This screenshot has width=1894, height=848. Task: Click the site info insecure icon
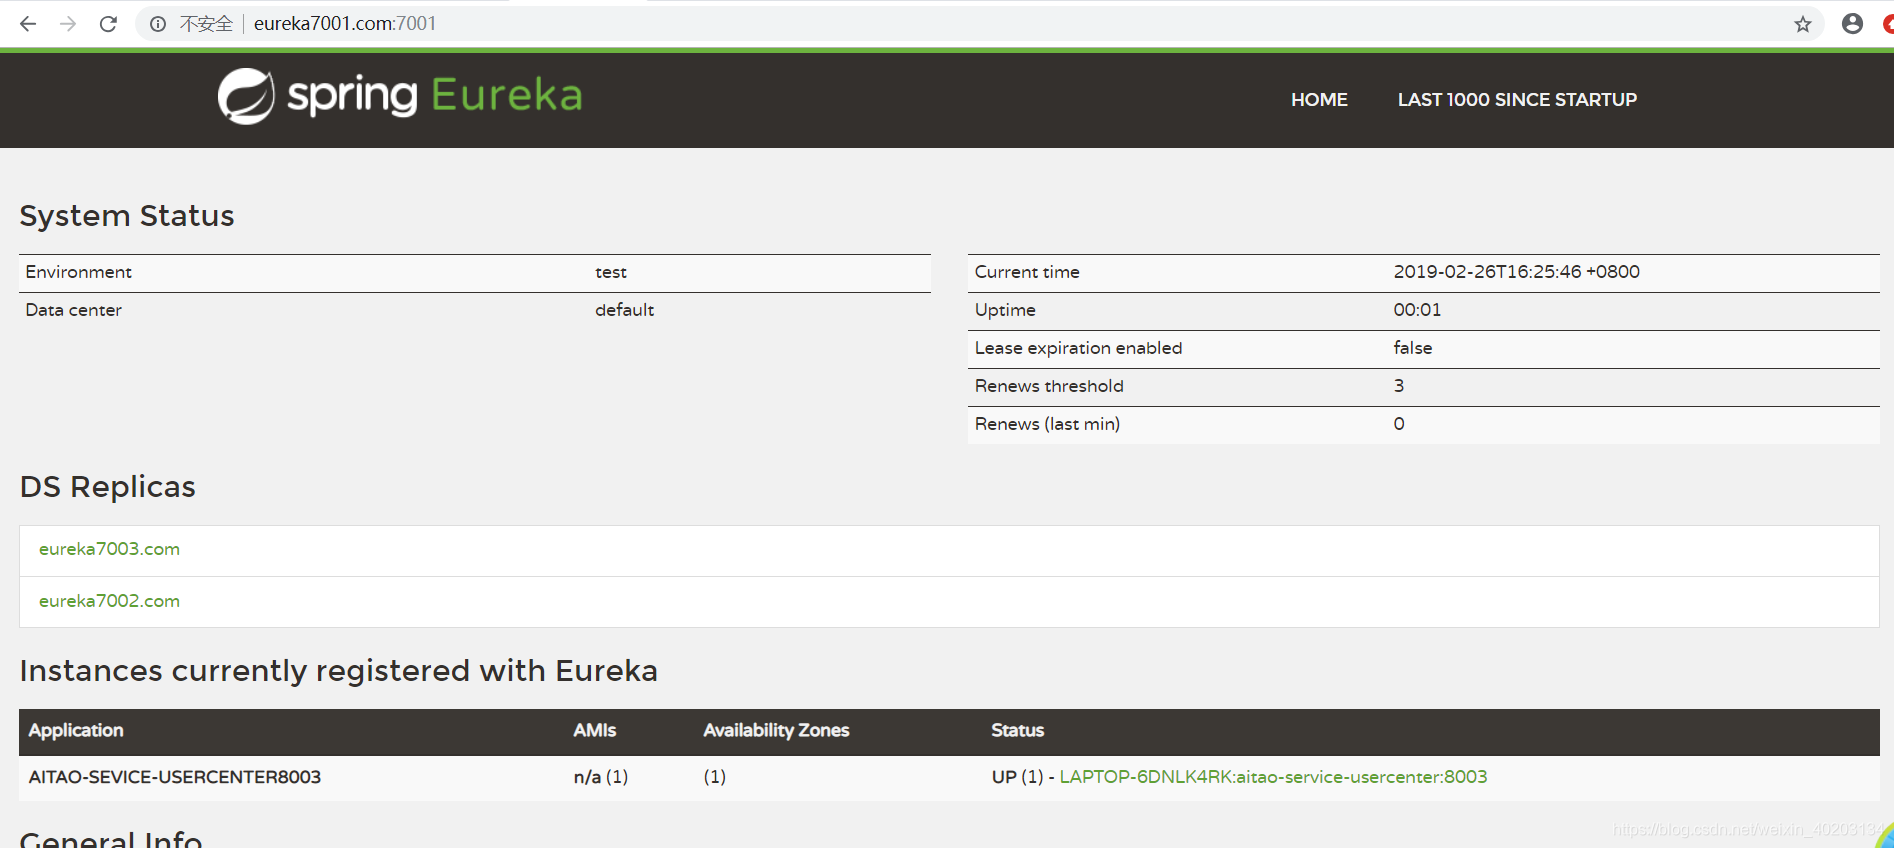158,24
